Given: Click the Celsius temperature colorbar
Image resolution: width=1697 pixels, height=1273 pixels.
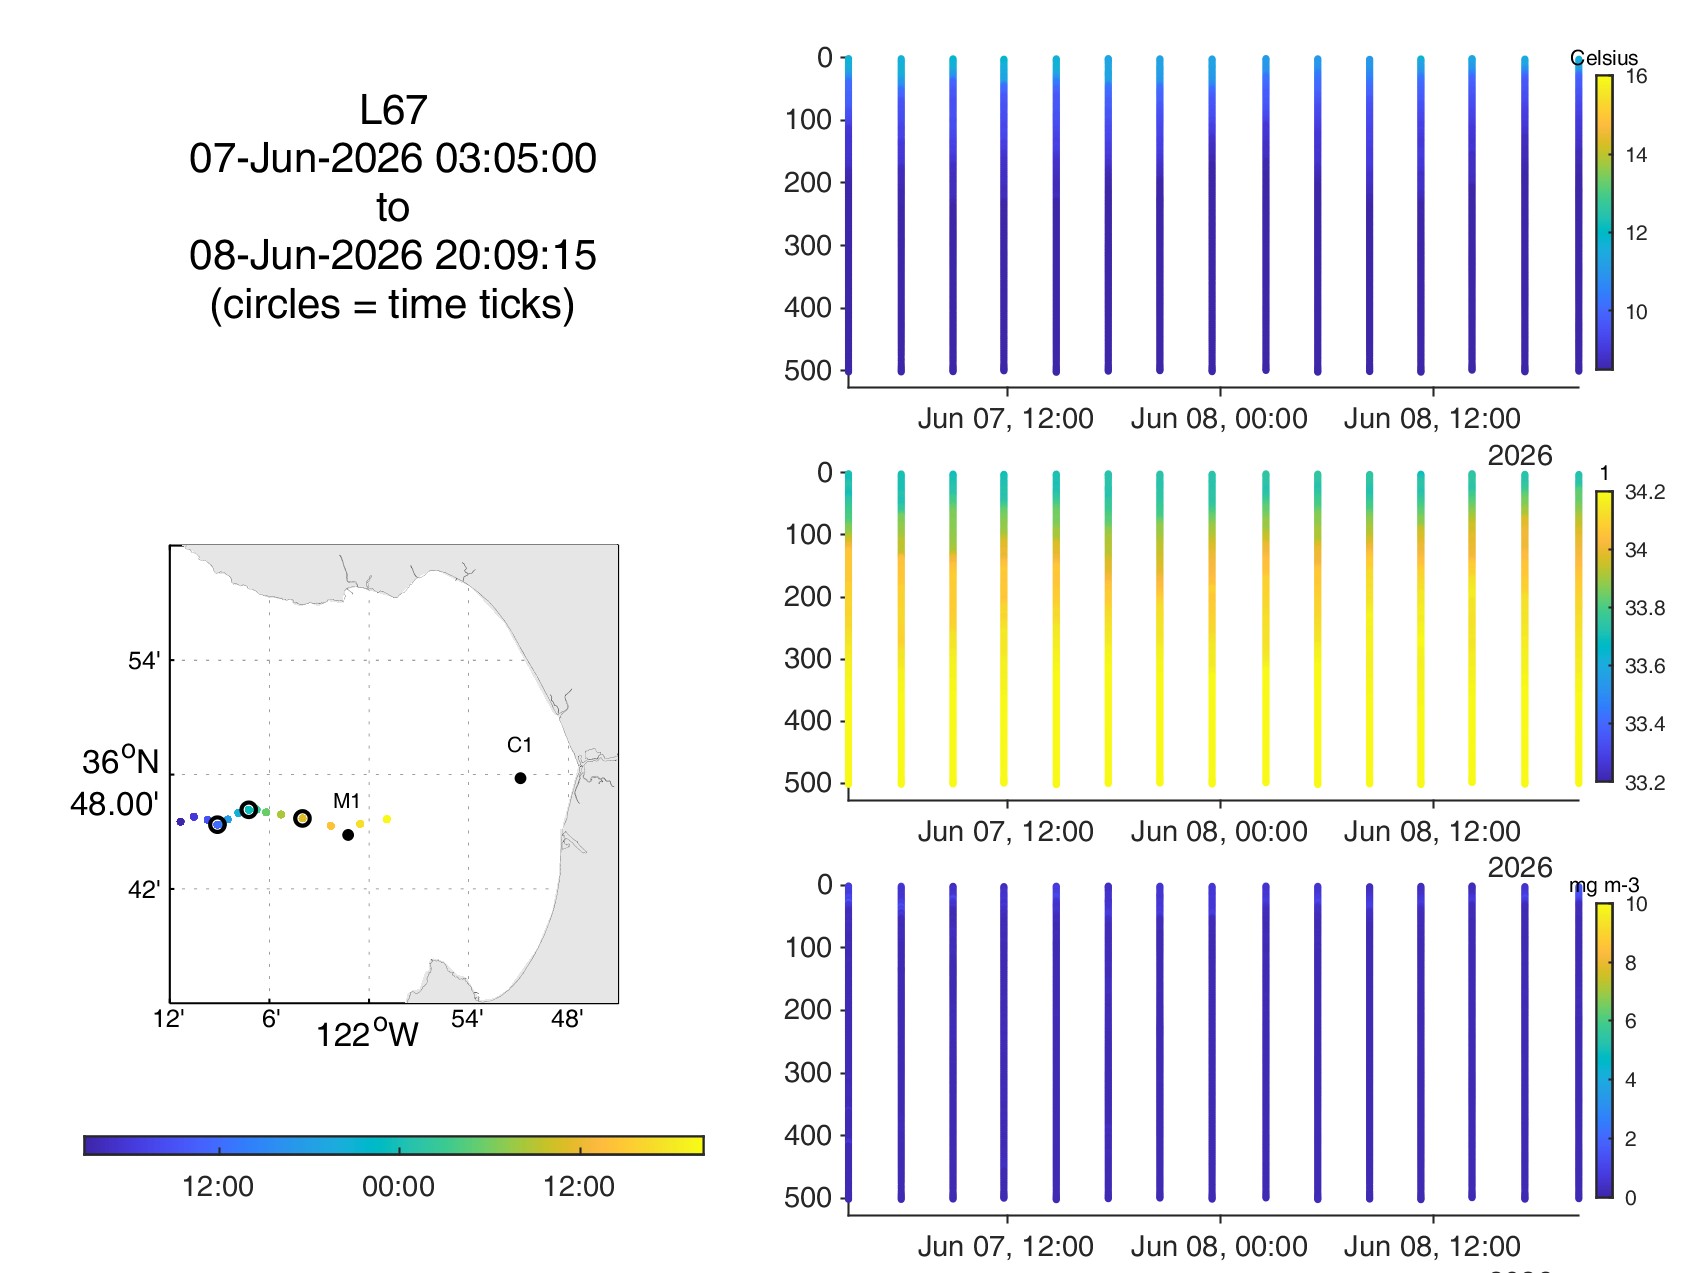Looking at the screenshot, I should pyautogui.click(x=1604, y=223).
